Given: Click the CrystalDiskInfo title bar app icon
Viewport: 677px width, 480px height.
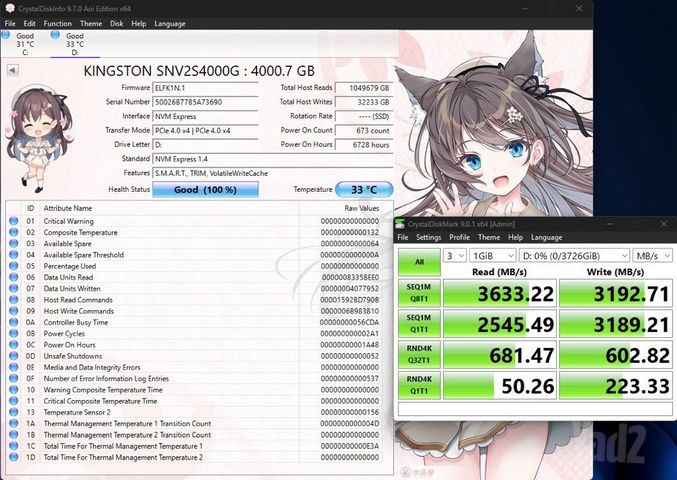Looking at the screenshot, I should (9, 8).
